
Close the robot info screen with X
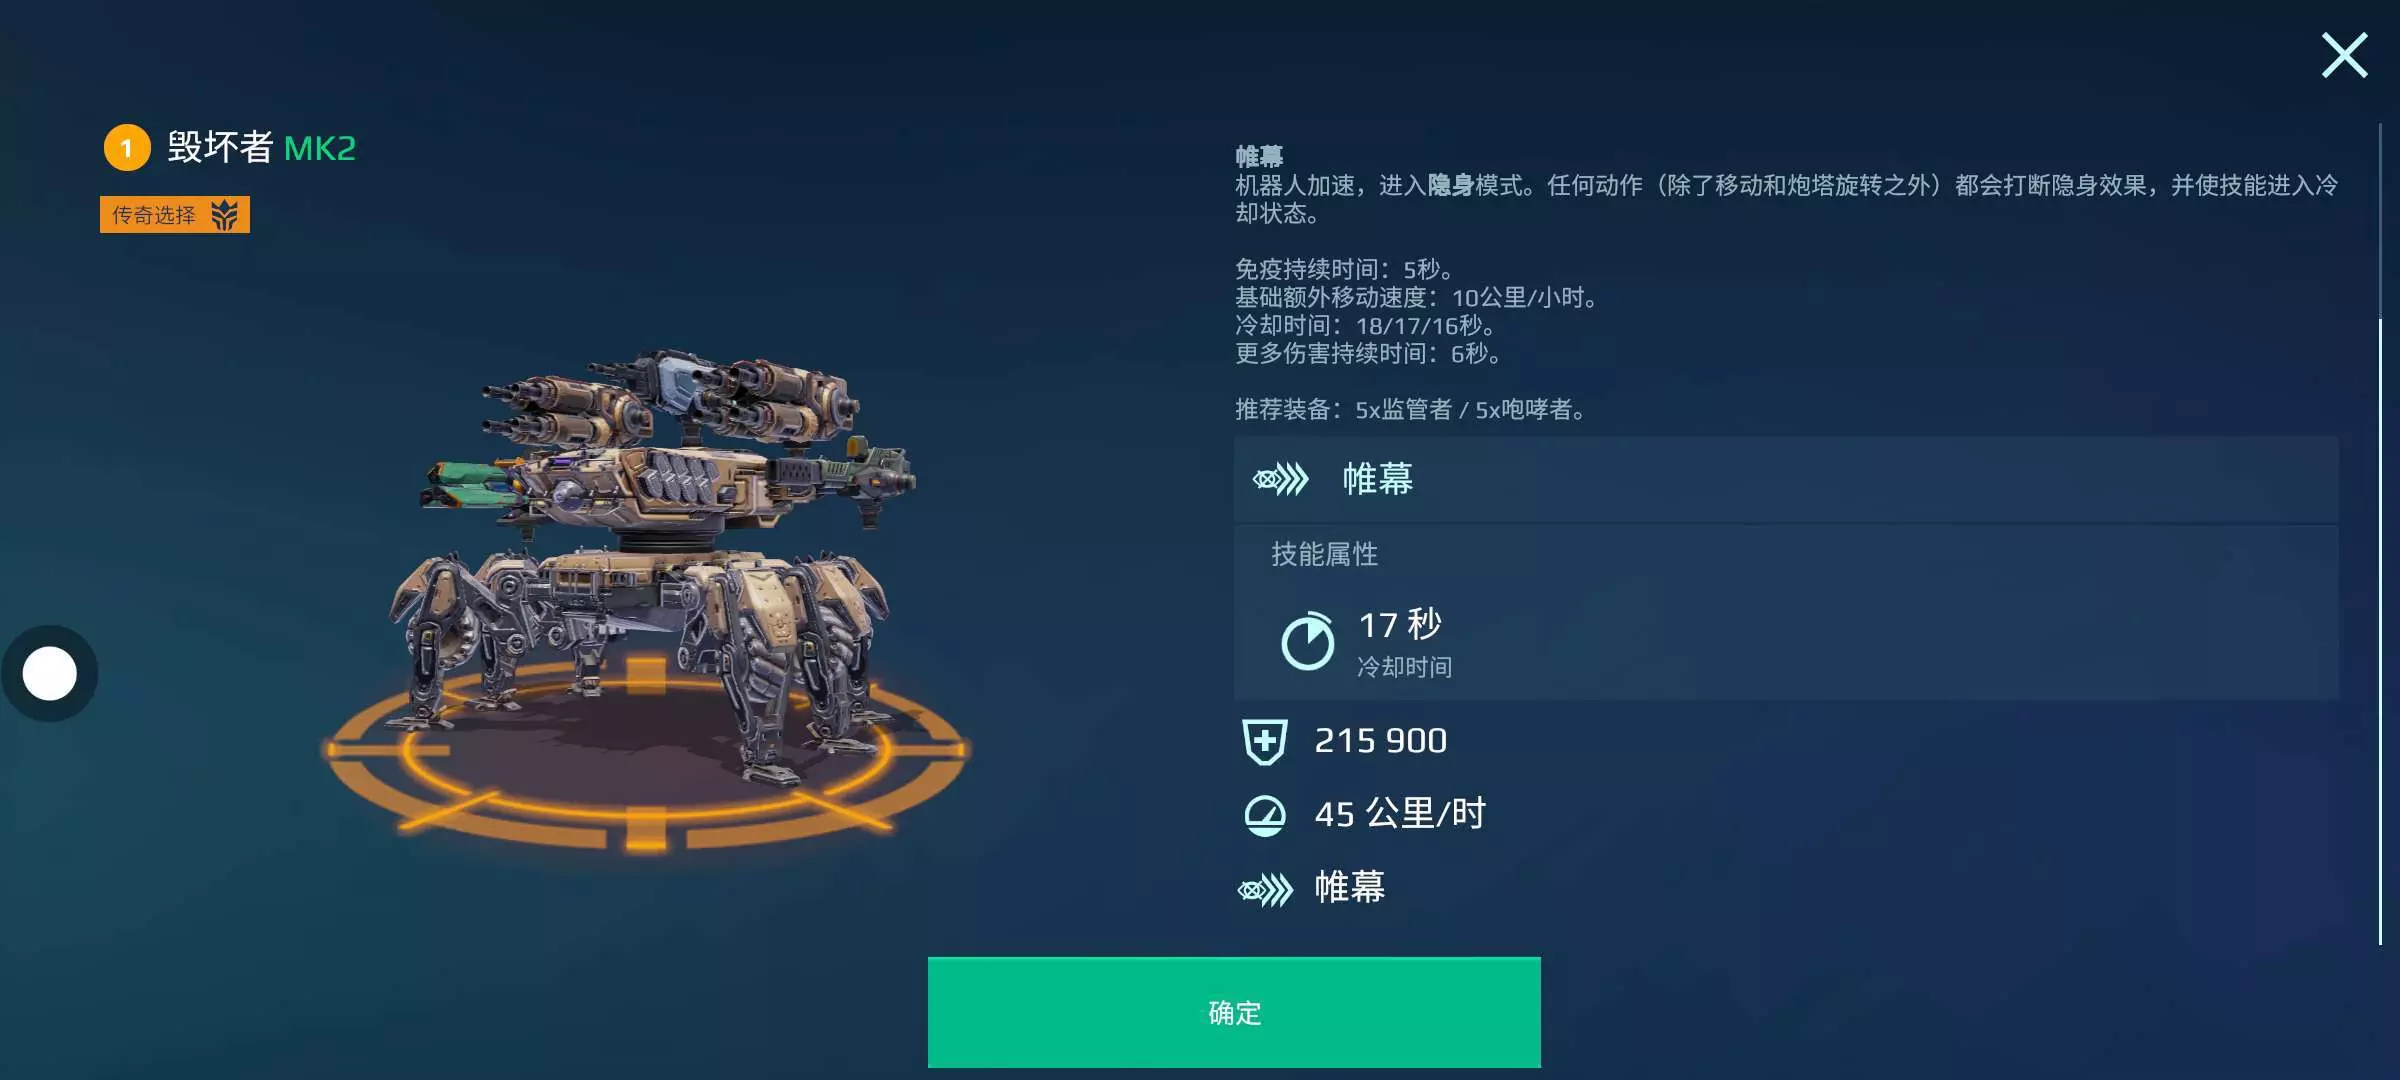tap(2344, 55)
